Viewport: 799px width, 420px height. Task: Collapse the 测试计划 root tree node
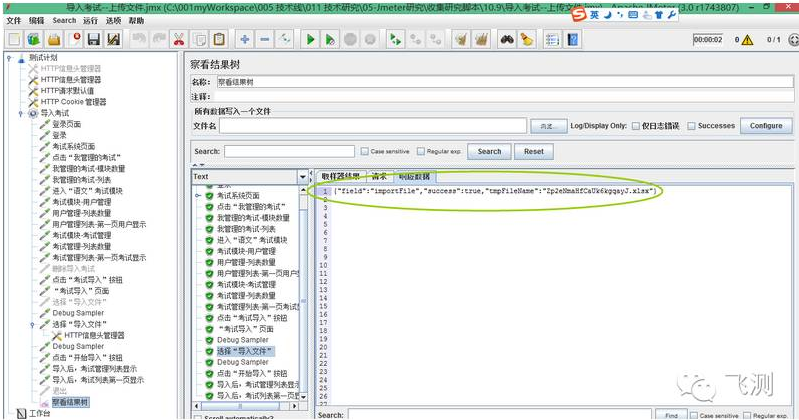[x=9, y=58]
